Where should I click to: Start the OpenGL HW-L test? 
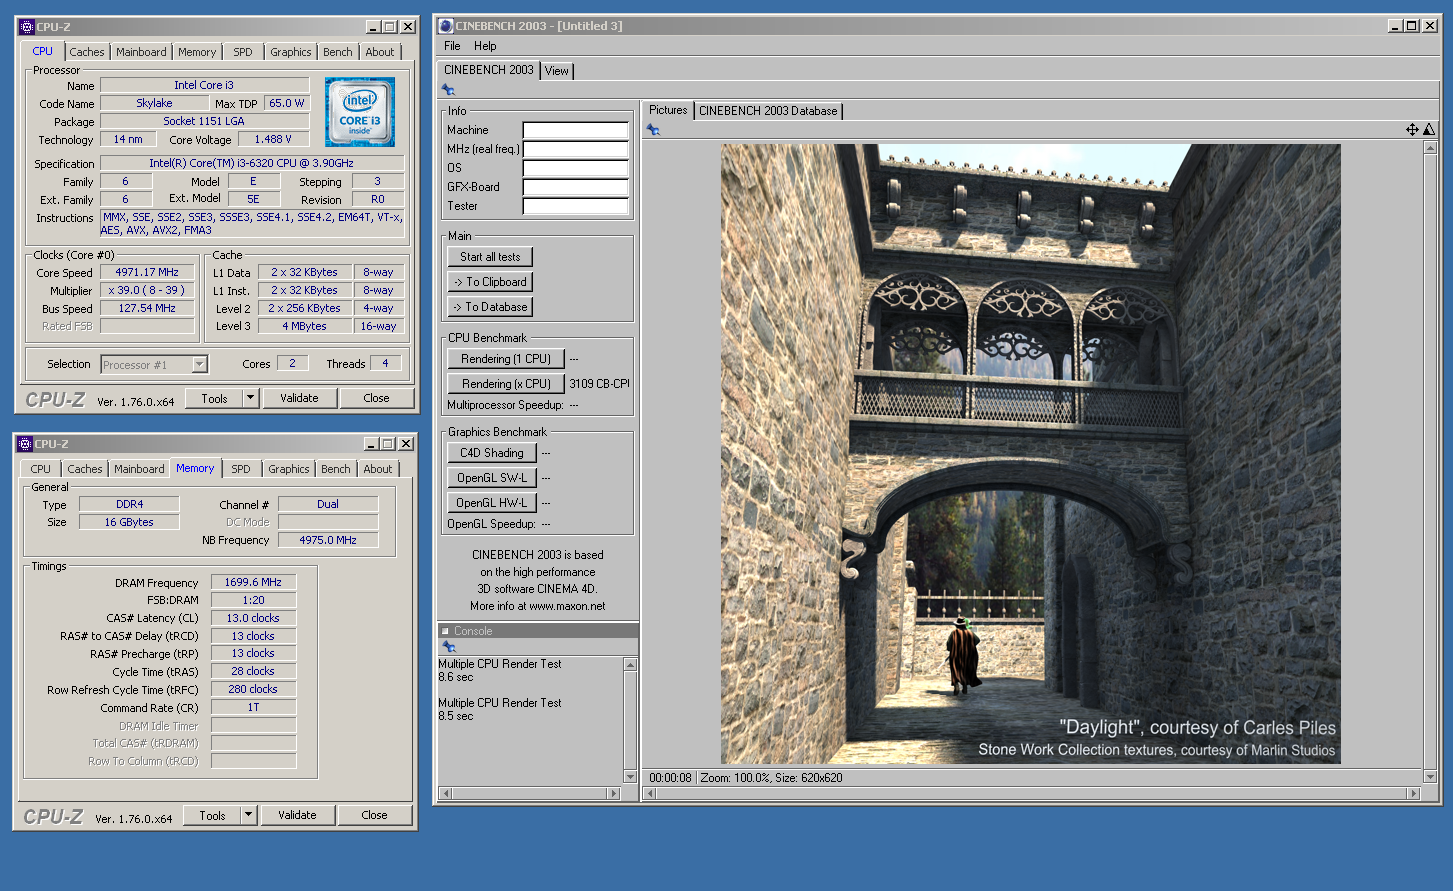[x=492, y=503]
